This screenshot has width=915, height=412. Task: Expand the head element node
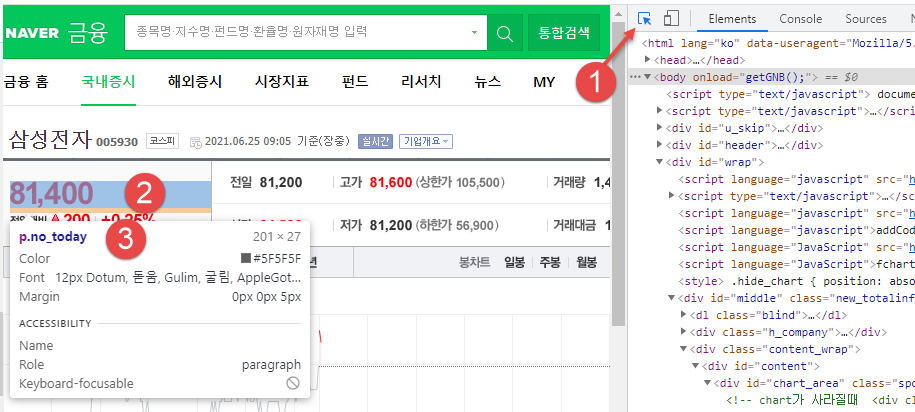647,60
